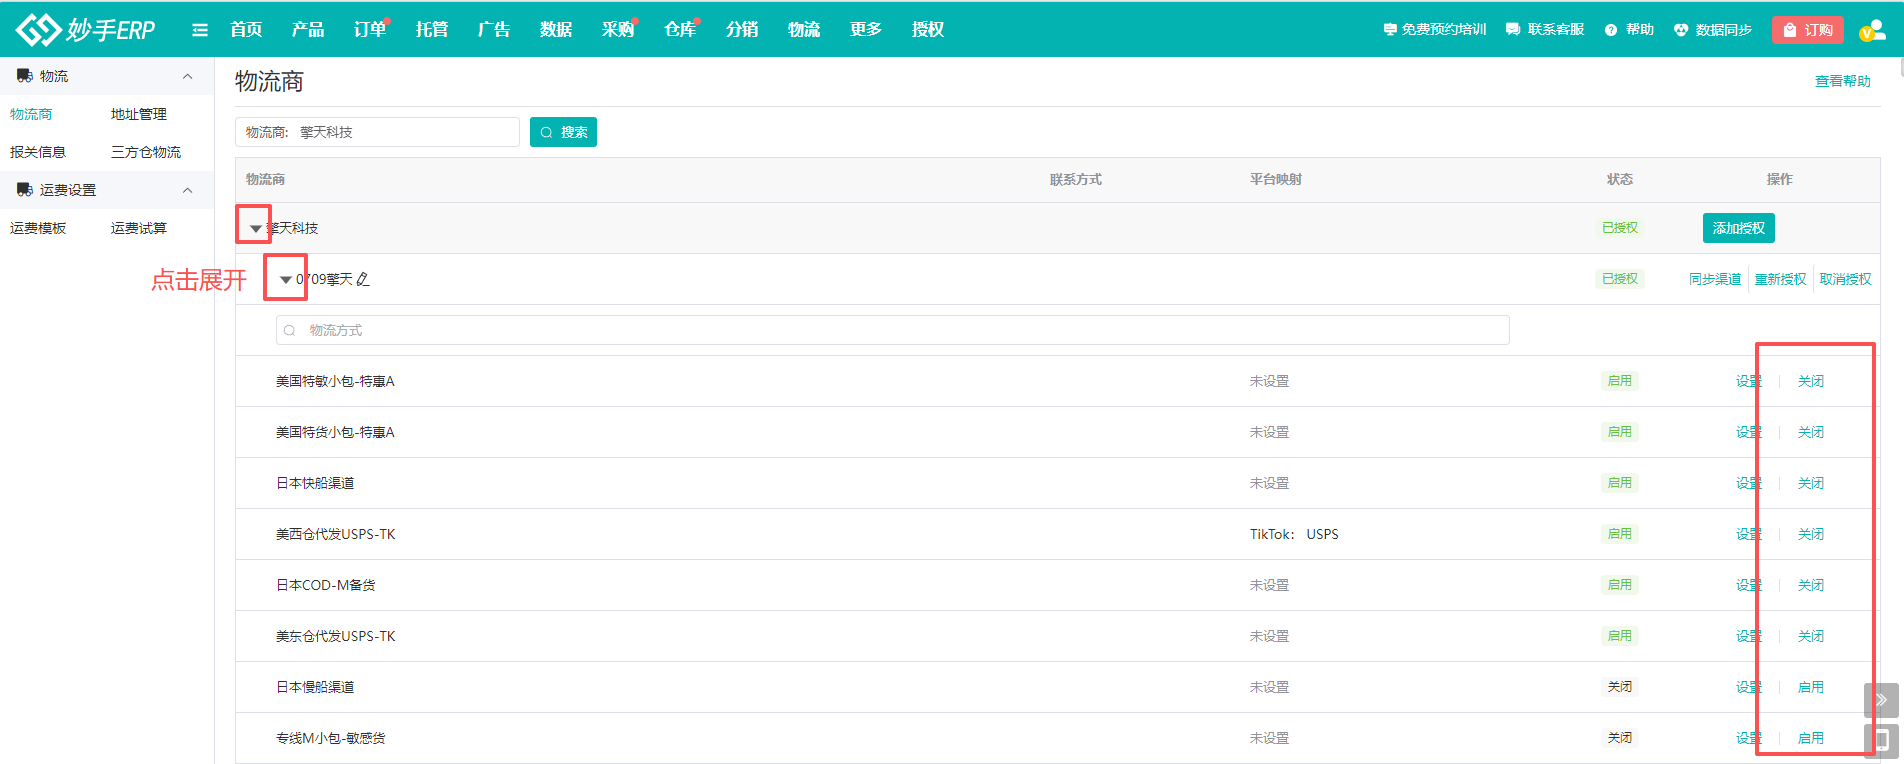Click the 数据同步 icon in header

point(1681,30)
